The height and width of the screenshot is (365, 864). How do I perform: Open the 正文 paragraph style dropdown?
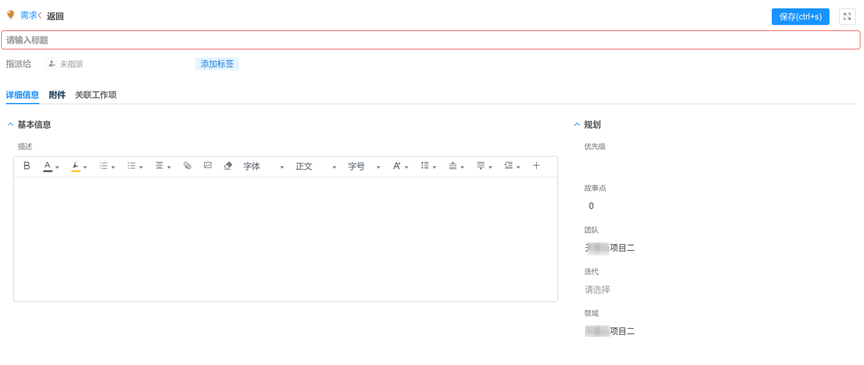(316, 167)
